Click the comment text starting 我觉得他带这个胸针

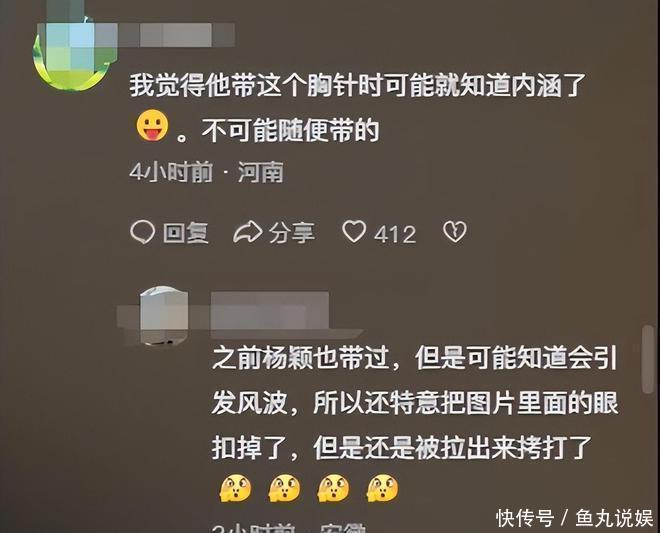[x=358, y=108]
